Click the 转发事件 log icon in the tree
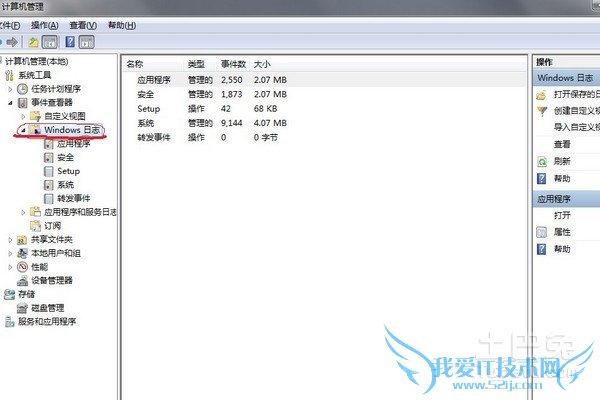Screen dimensions: 600x400 click(x=49, y=199)
